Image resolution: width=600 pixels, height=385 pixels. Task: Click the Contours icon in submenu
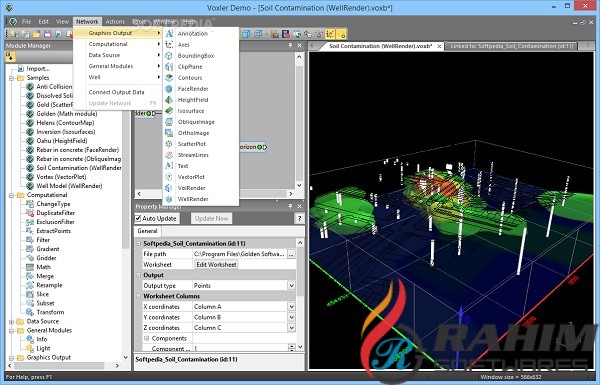[x=169, y=78]
